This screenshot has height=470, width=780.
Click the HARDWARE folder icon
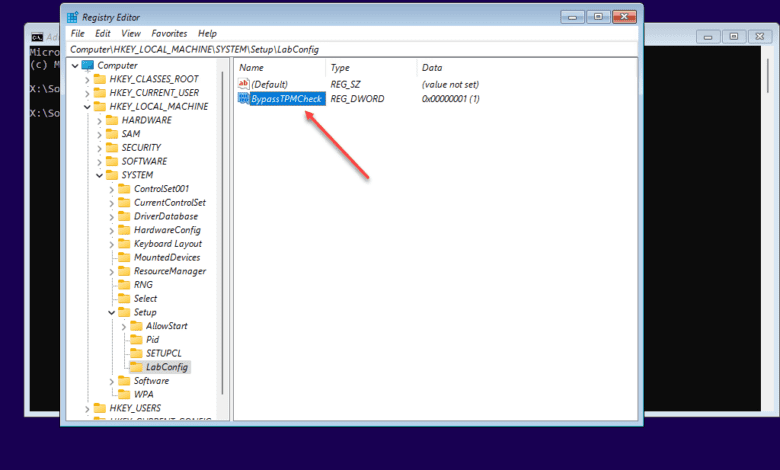[x=112, y=120]
